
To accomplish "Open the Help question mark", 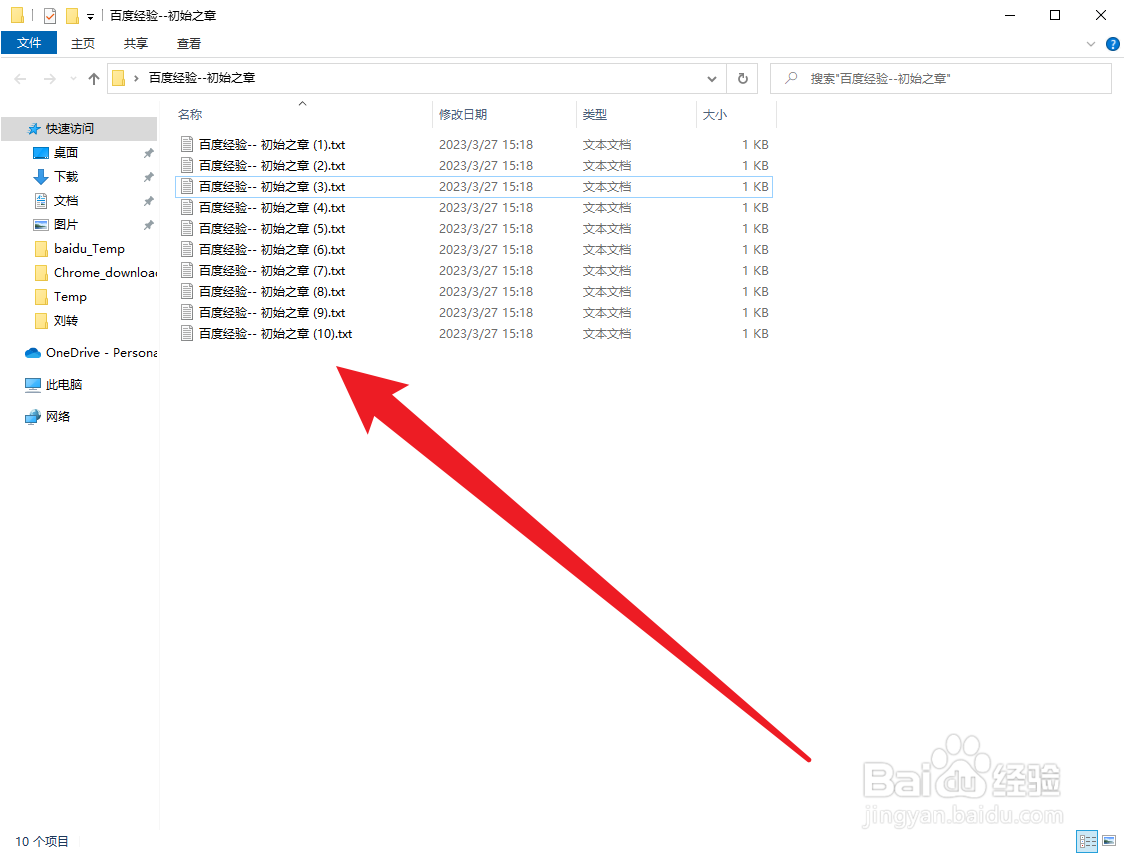I will point(1112,44).
